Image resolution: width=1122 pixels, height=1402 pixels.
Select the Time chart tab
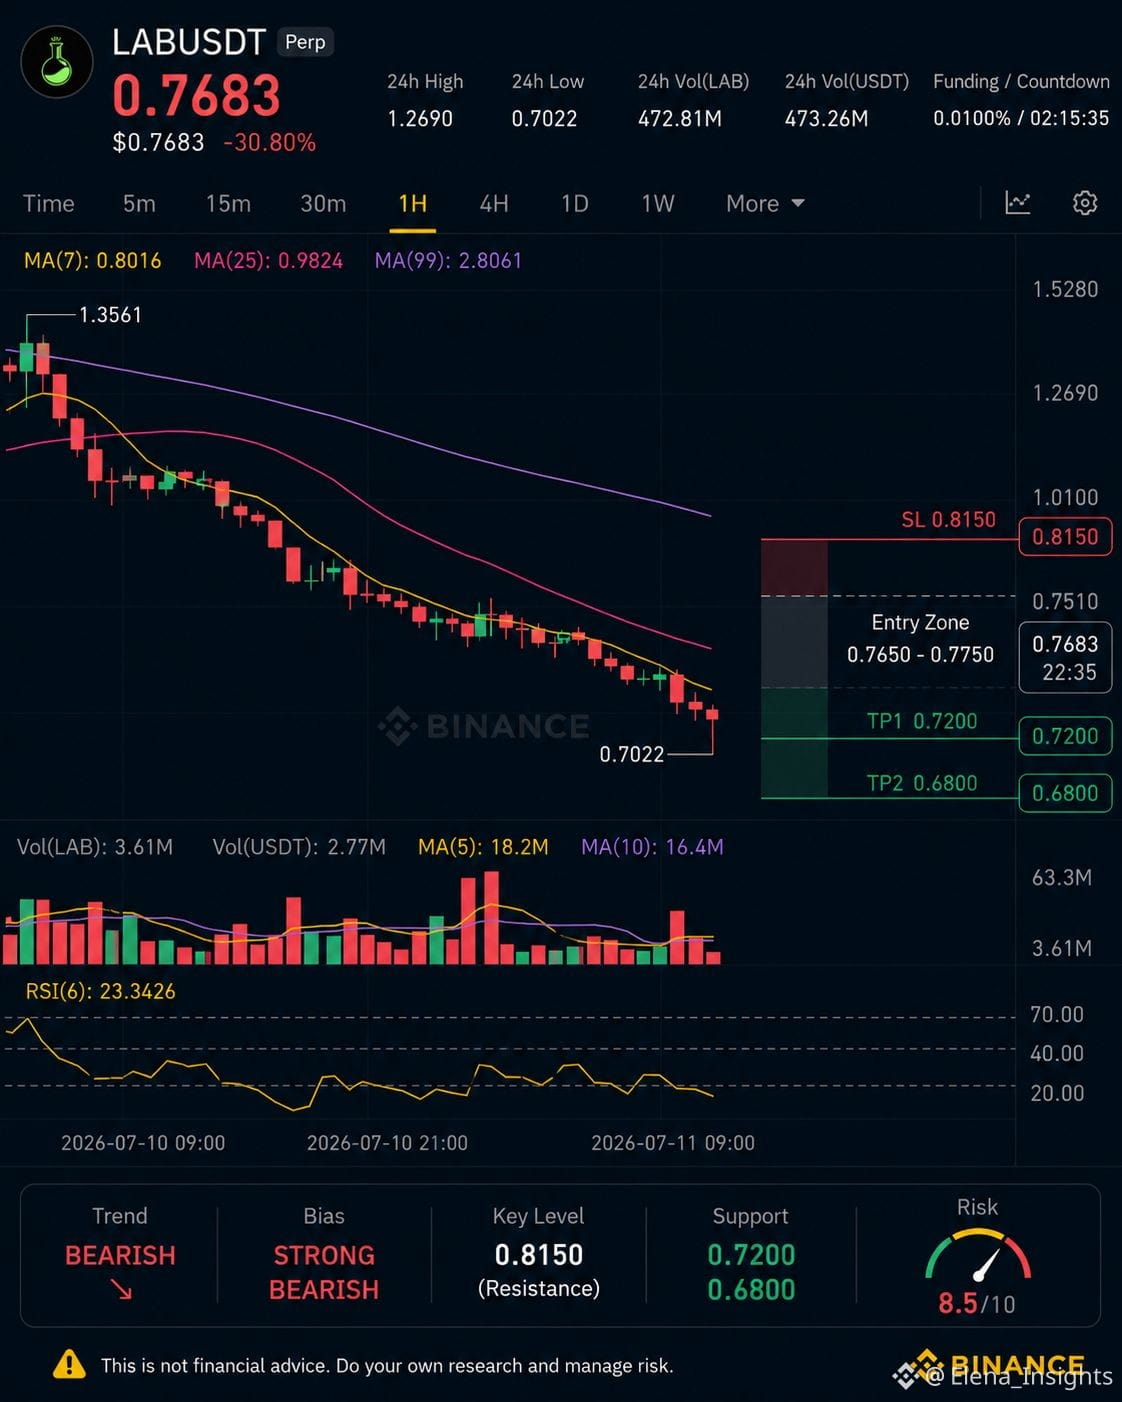coord(49,203)
